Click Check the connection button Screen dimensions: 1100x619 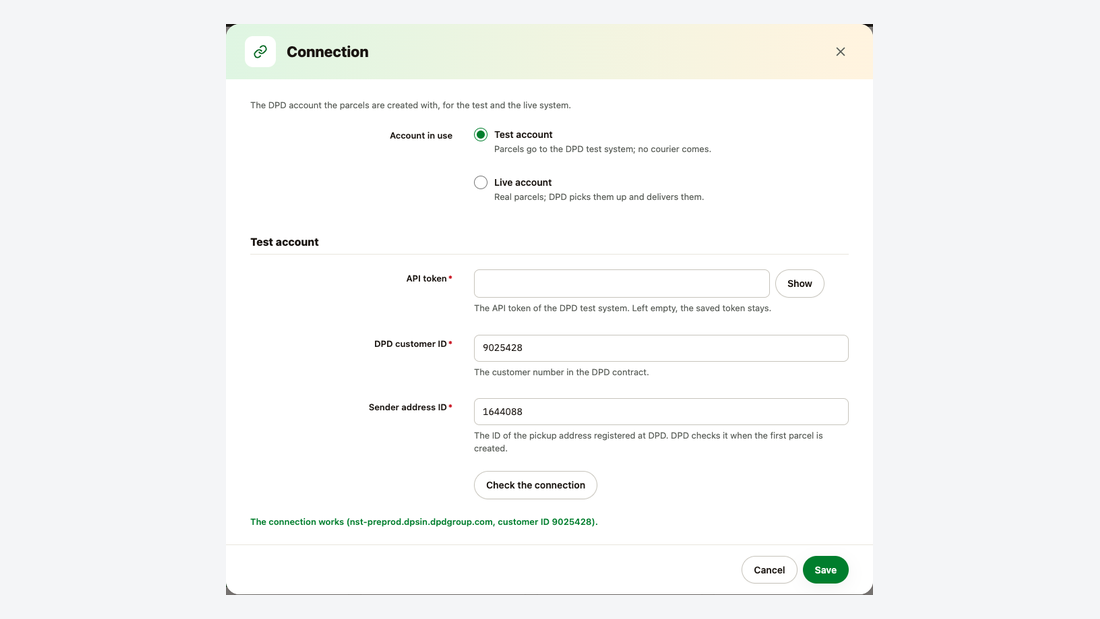535,485
